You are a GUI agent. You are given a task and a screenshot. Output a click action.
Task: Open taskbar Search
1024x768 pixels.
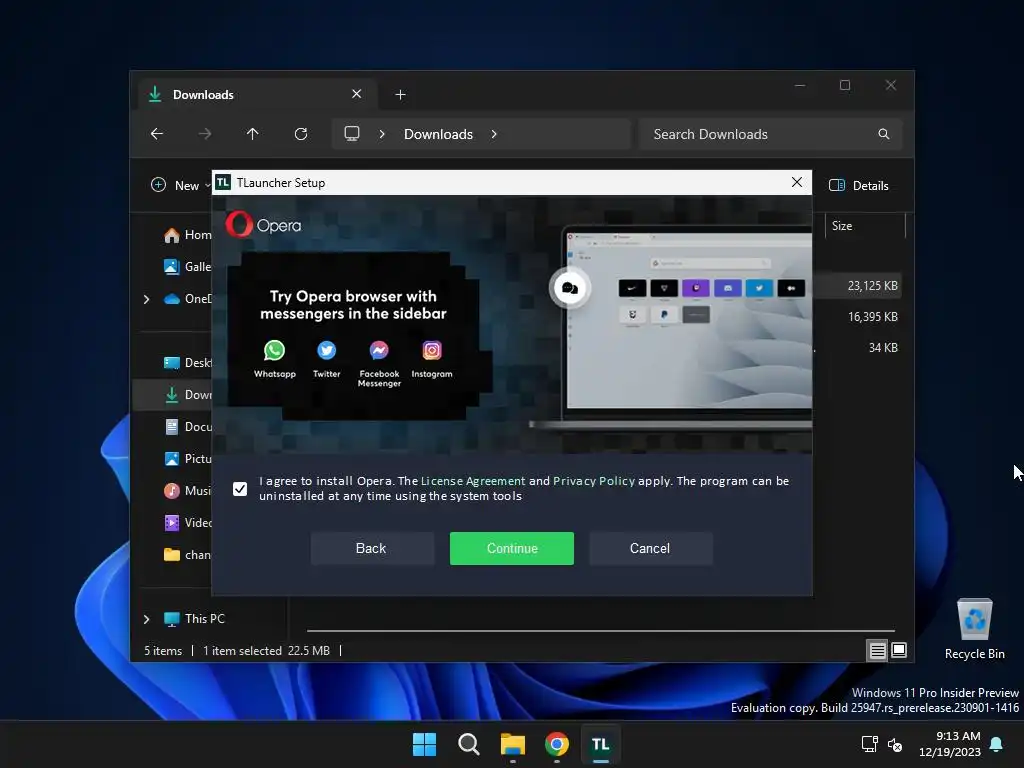468,744
